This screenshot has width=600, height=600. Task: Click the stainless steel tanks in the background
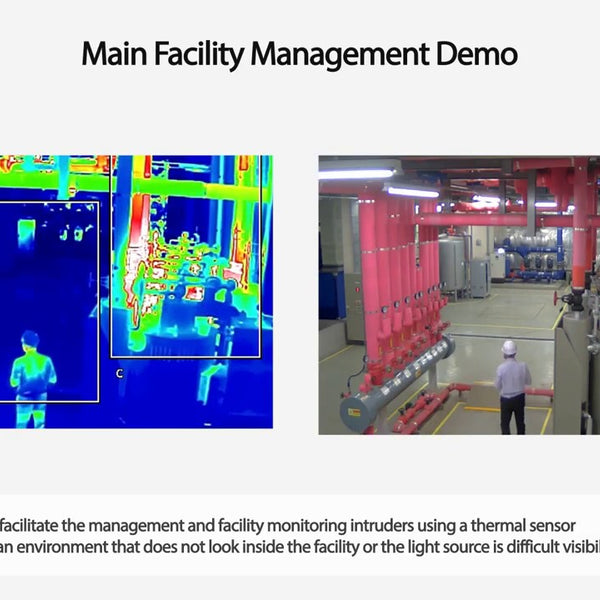(454, 262)
